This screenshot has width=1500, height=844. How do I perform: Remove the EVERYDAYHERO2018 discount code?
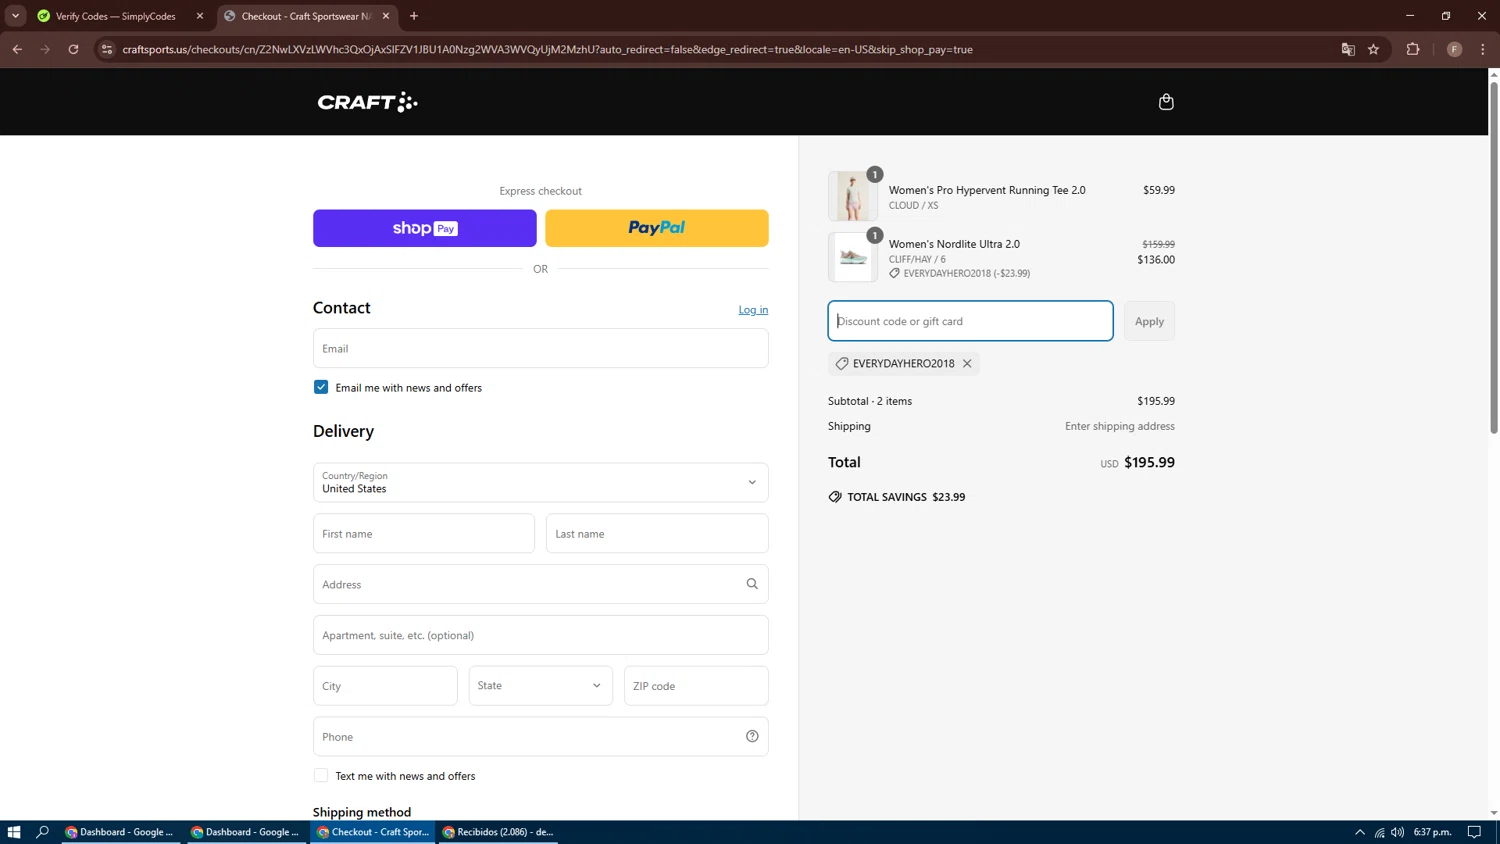click(967, 364)
